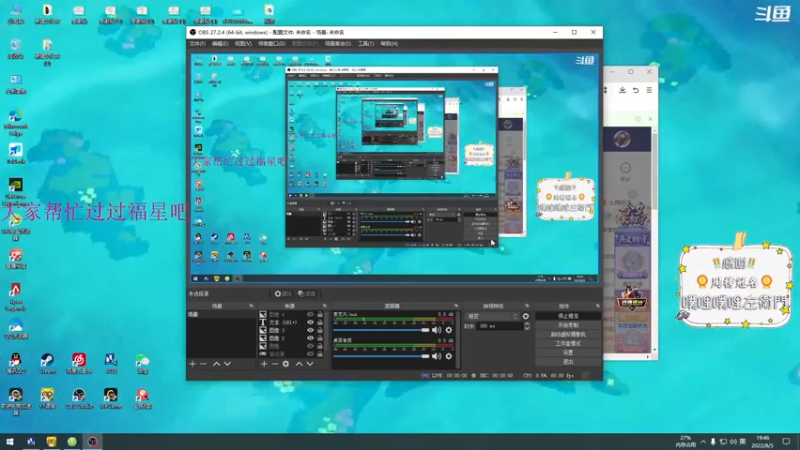Toggle visibility of source 图像 4

pyautogui.click(x=310, y=315)
